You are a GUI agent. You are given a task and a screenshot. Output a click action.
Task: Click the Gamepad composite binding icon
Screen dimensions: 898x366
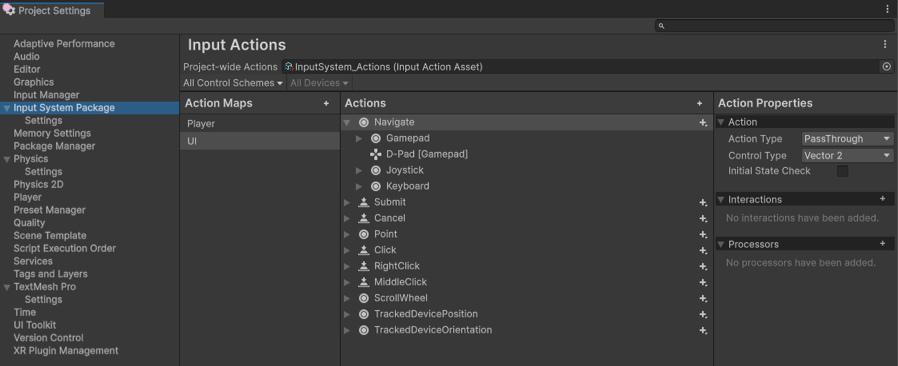click(376, 139)
